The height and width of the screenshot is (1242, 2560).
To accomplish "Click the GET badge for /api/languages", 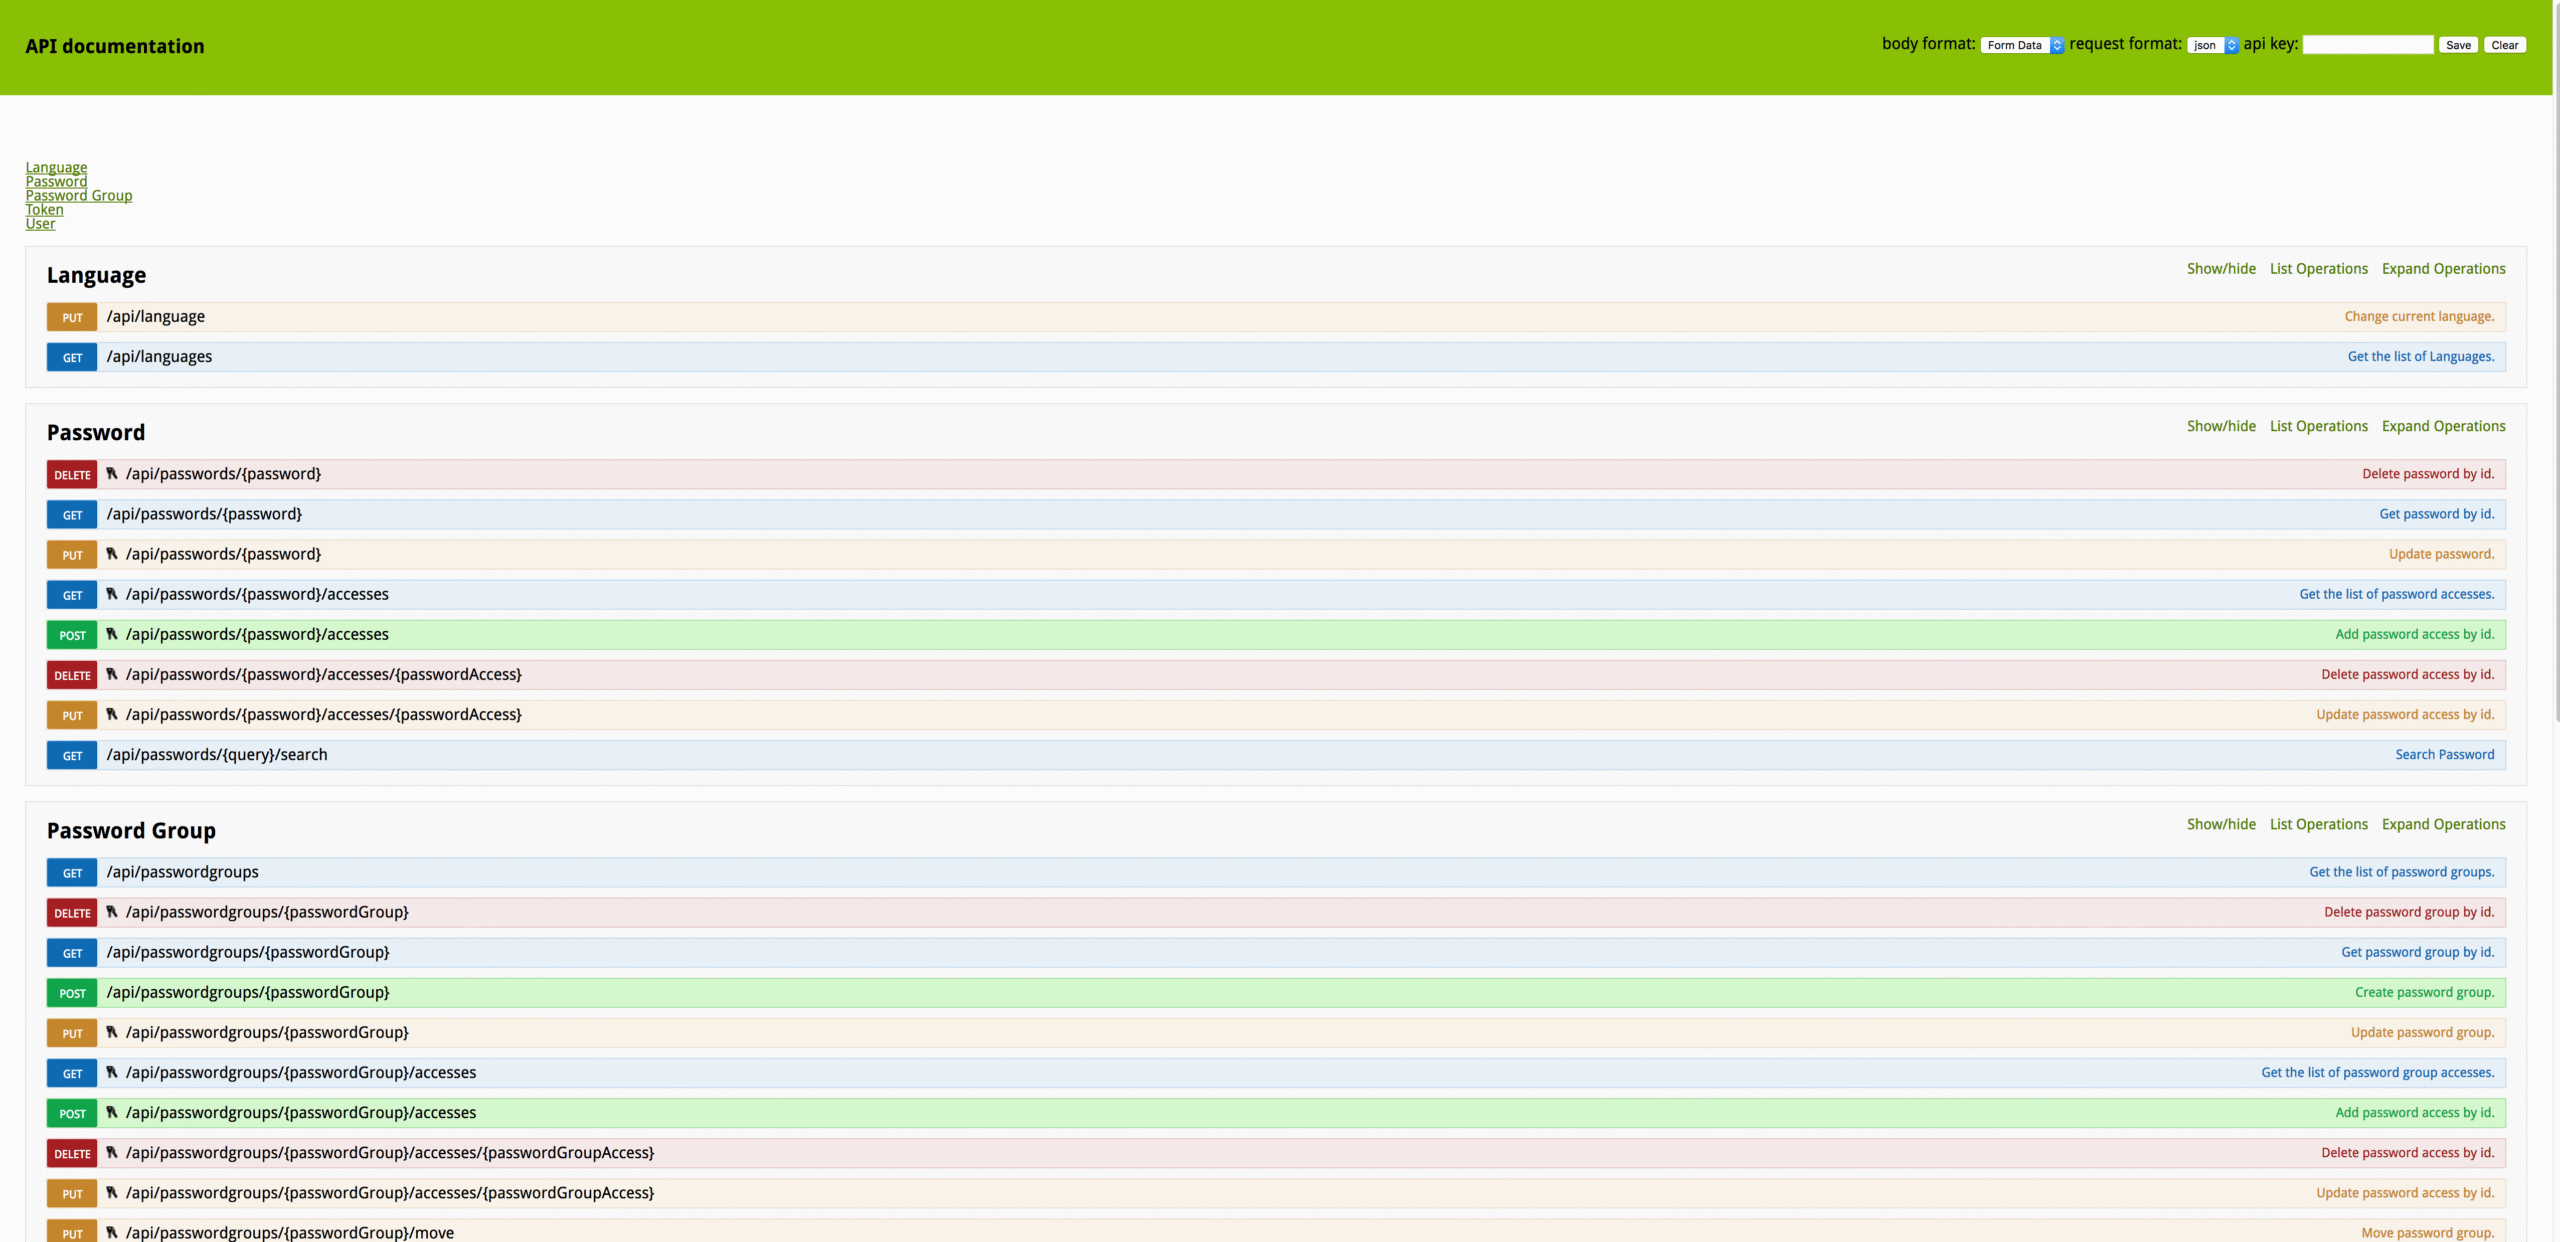I will click(72, 357).
